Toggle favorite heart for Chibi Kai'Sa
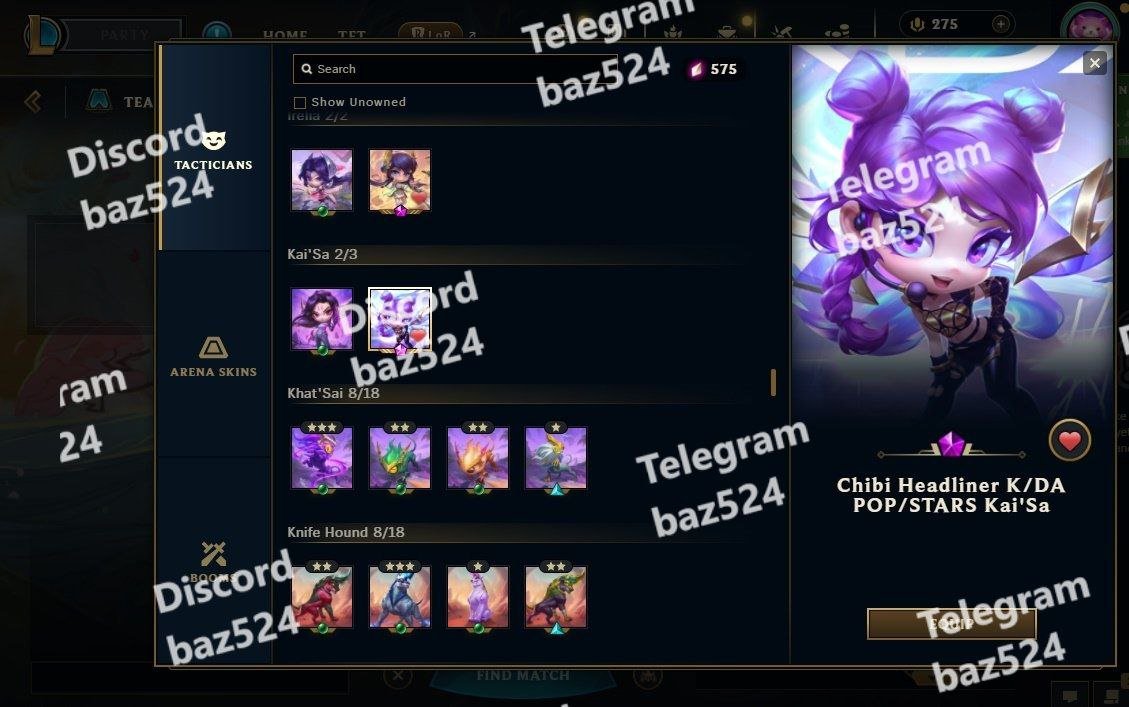 1069,440
